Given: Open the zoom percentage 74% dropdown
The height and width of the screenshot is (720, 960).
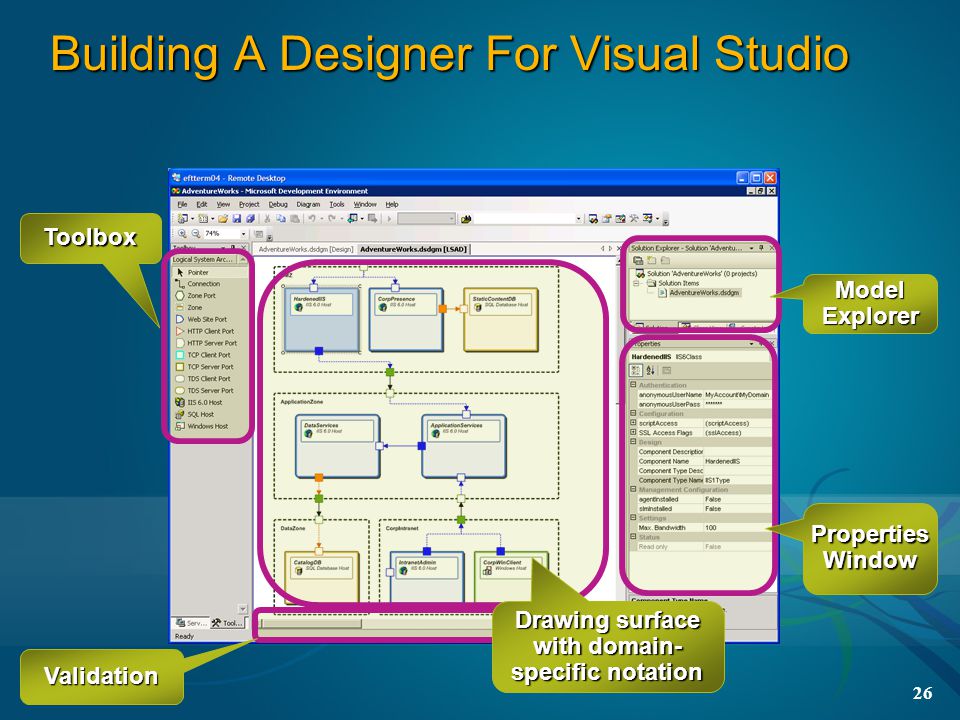Looking at the screenshot, I should coord(243,234).
